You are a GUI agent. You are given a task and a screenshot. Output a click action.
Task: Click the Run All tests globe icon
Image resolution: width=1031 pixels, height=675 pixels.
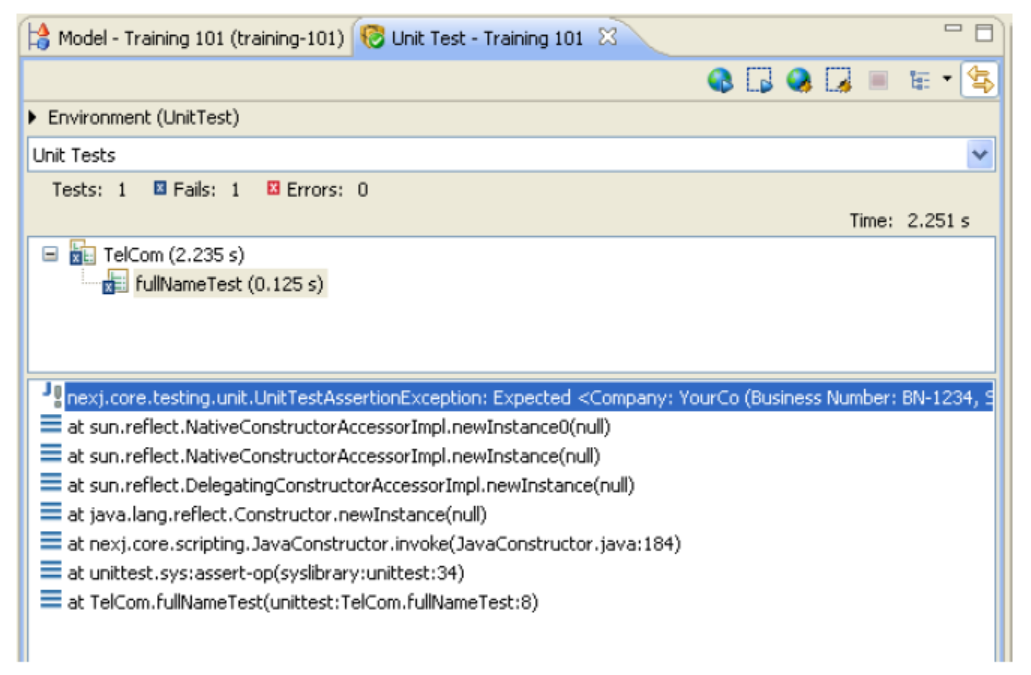click(720, 81)
